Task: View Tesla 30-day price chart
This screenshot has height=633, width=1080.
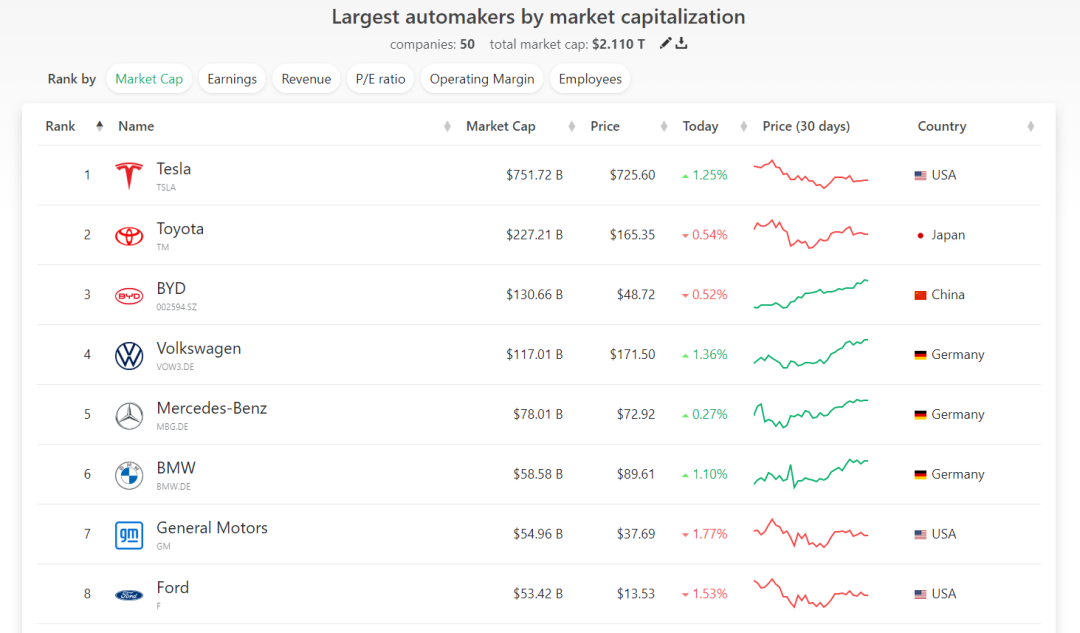Action: [x=811, y=174]
